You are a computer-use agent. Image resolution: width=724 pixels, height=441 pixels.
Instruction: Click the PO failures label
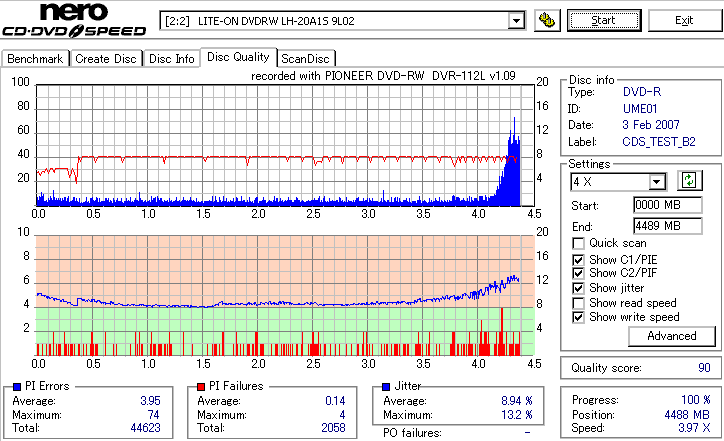click(x=412, y=433)
